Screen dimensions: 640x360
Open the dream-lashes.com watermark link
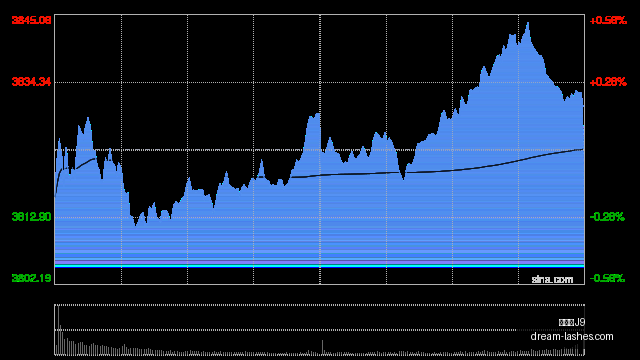point(572,336)
